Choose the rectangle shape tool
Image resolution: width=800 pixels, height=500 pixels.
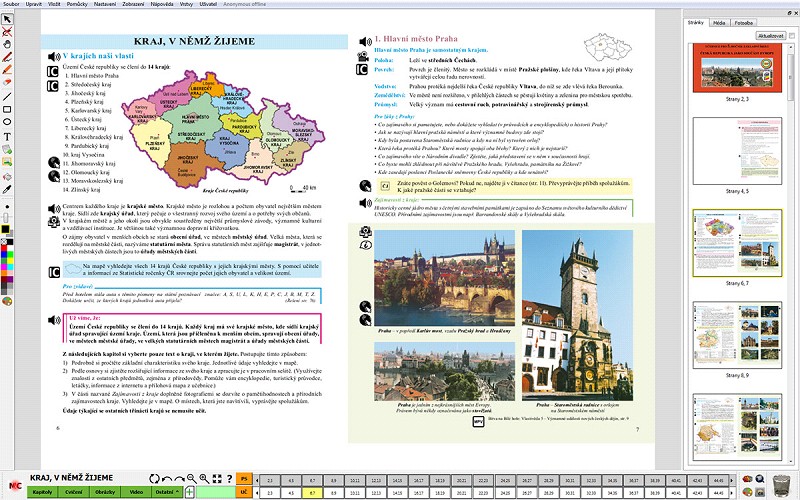[7, 109]
